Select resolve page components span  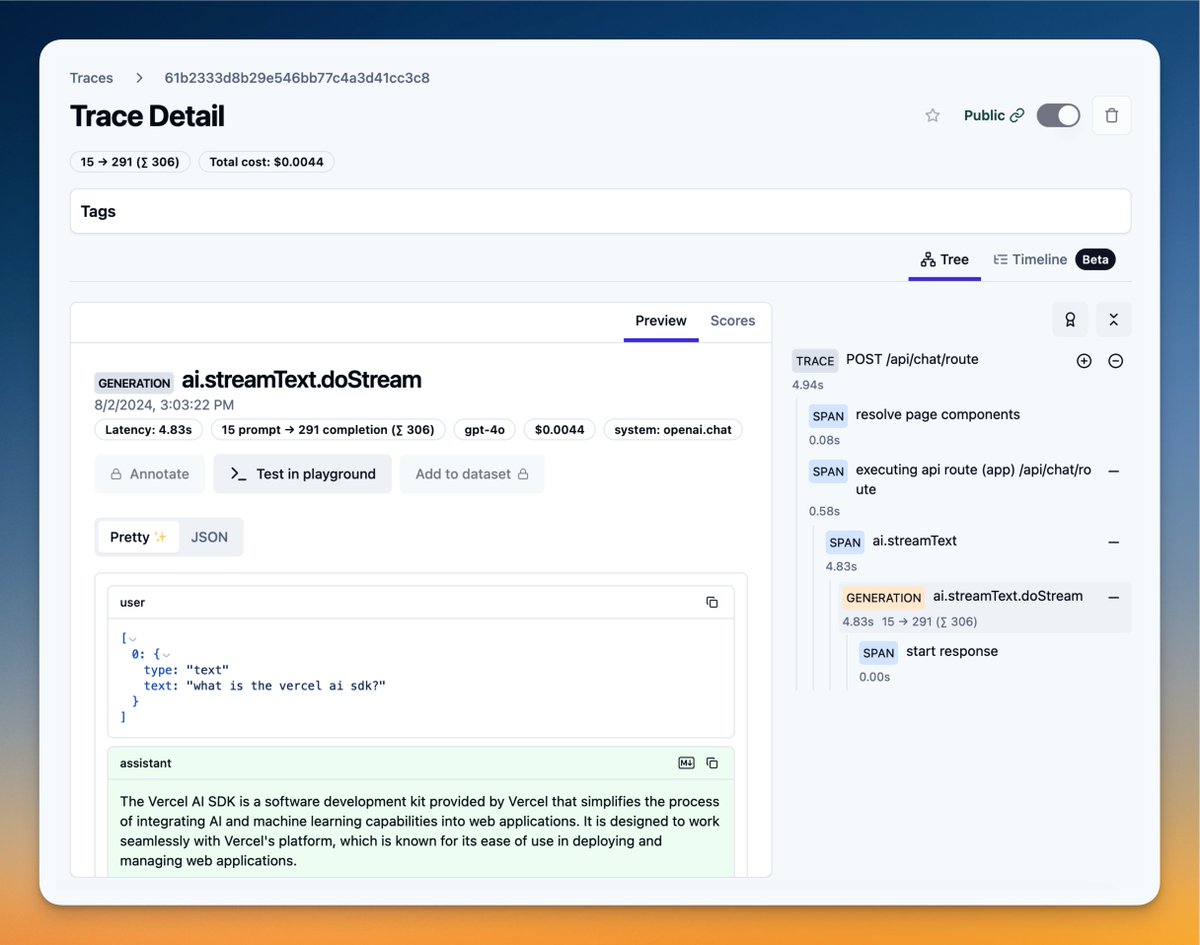pos(938,414)
